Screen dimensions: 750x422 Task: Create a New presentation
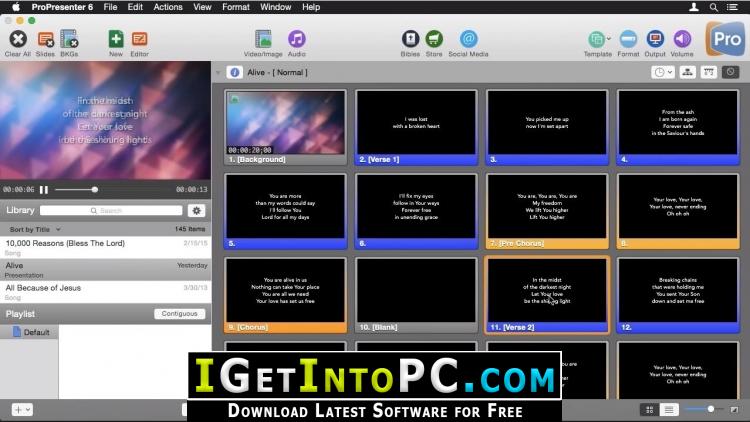pyautogui.click(x=116, y=39)
